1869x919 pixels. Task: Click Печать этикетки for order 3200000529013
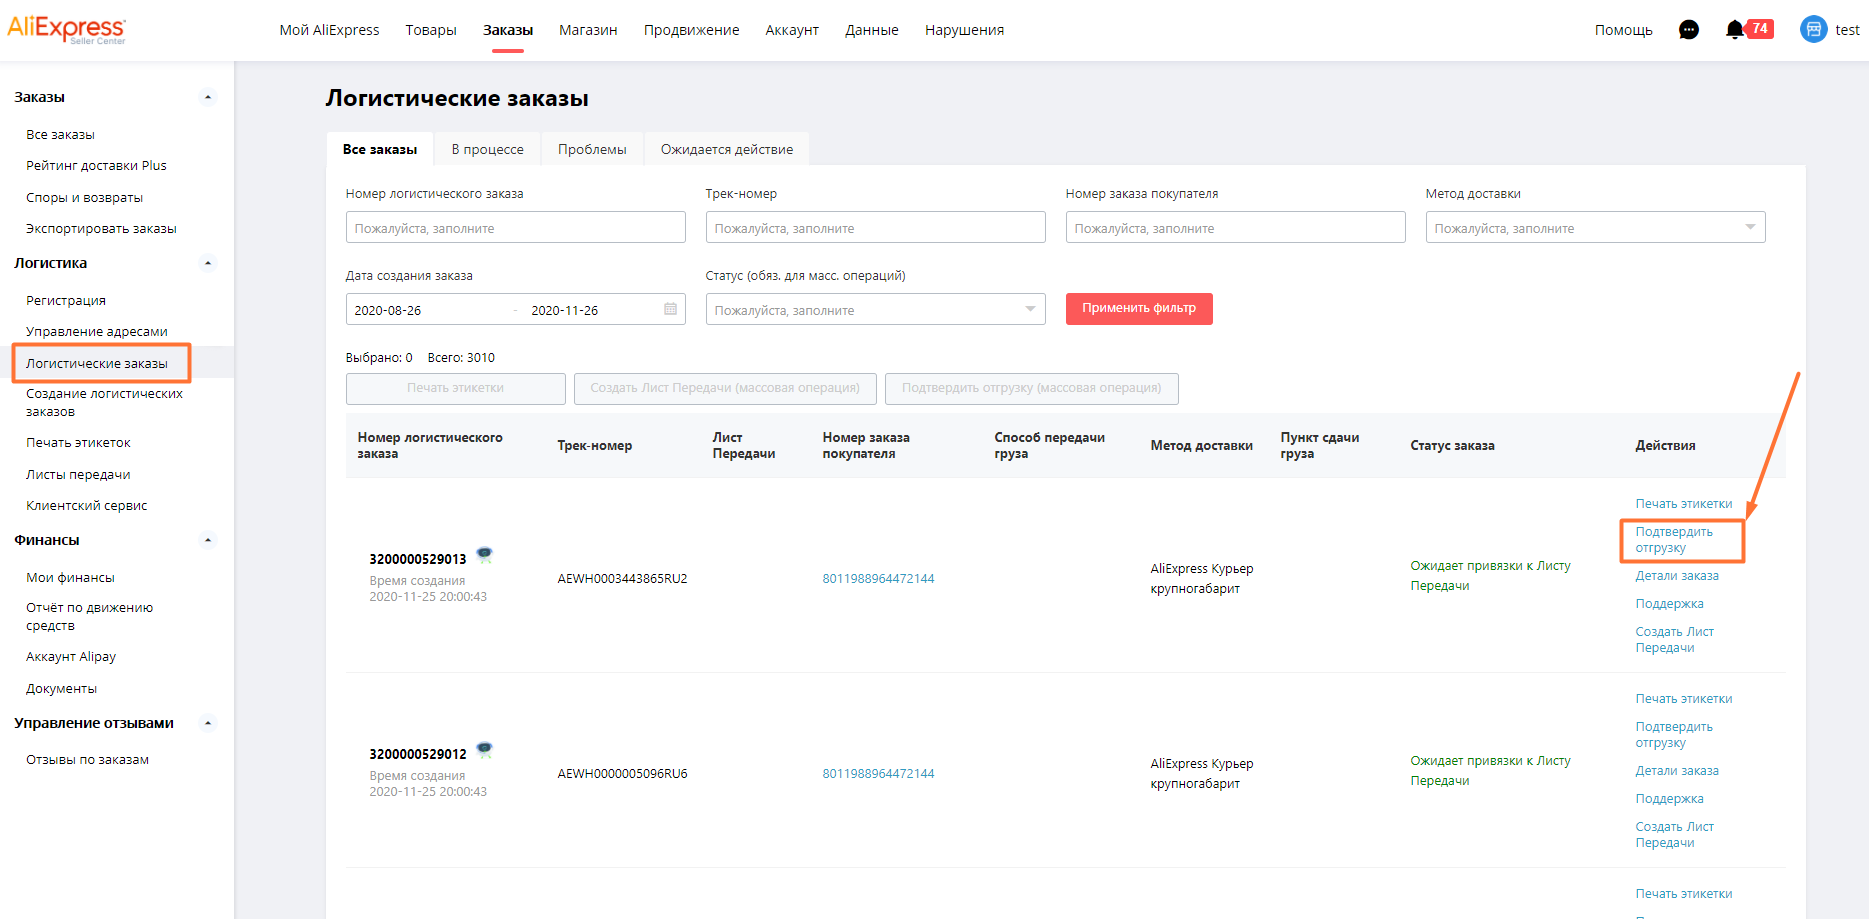(1684, 503)
